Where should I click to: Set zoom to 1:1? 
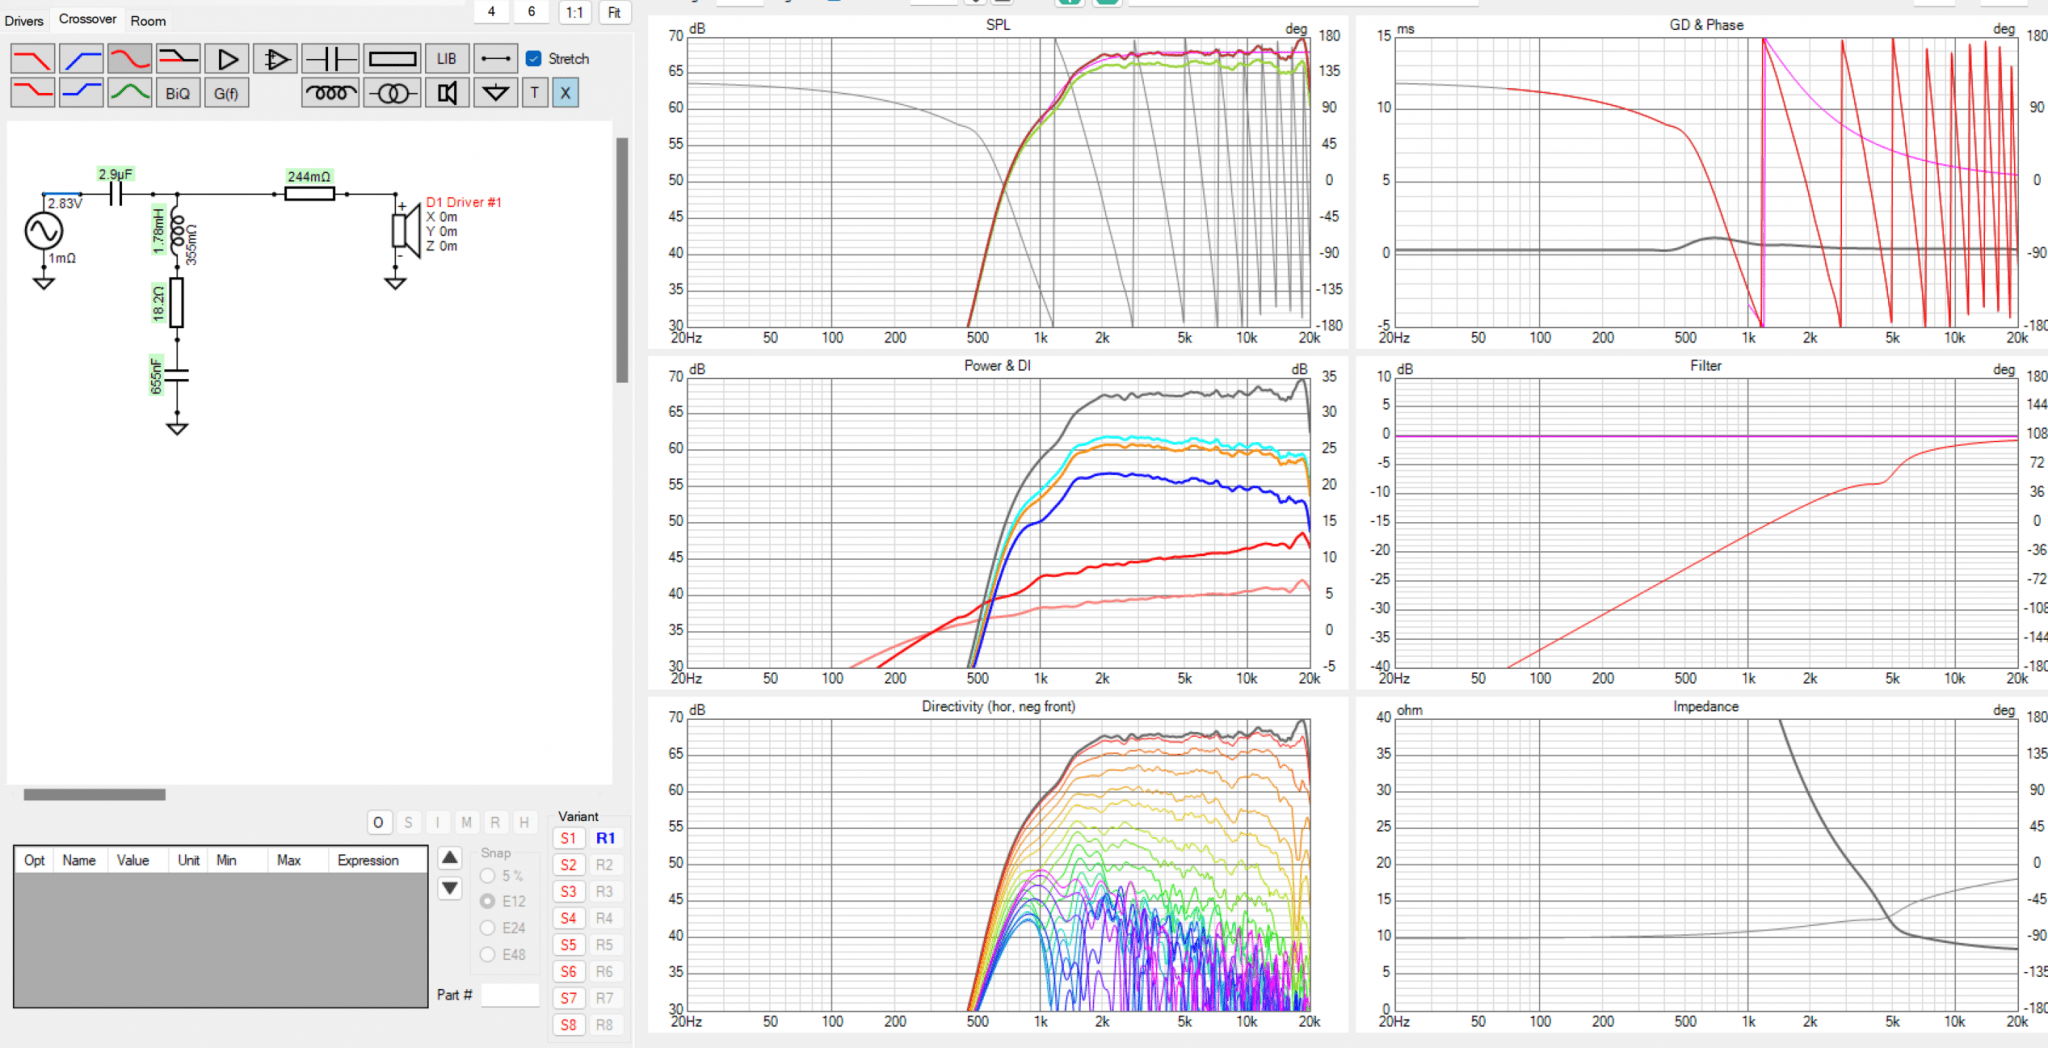(574, 12)
